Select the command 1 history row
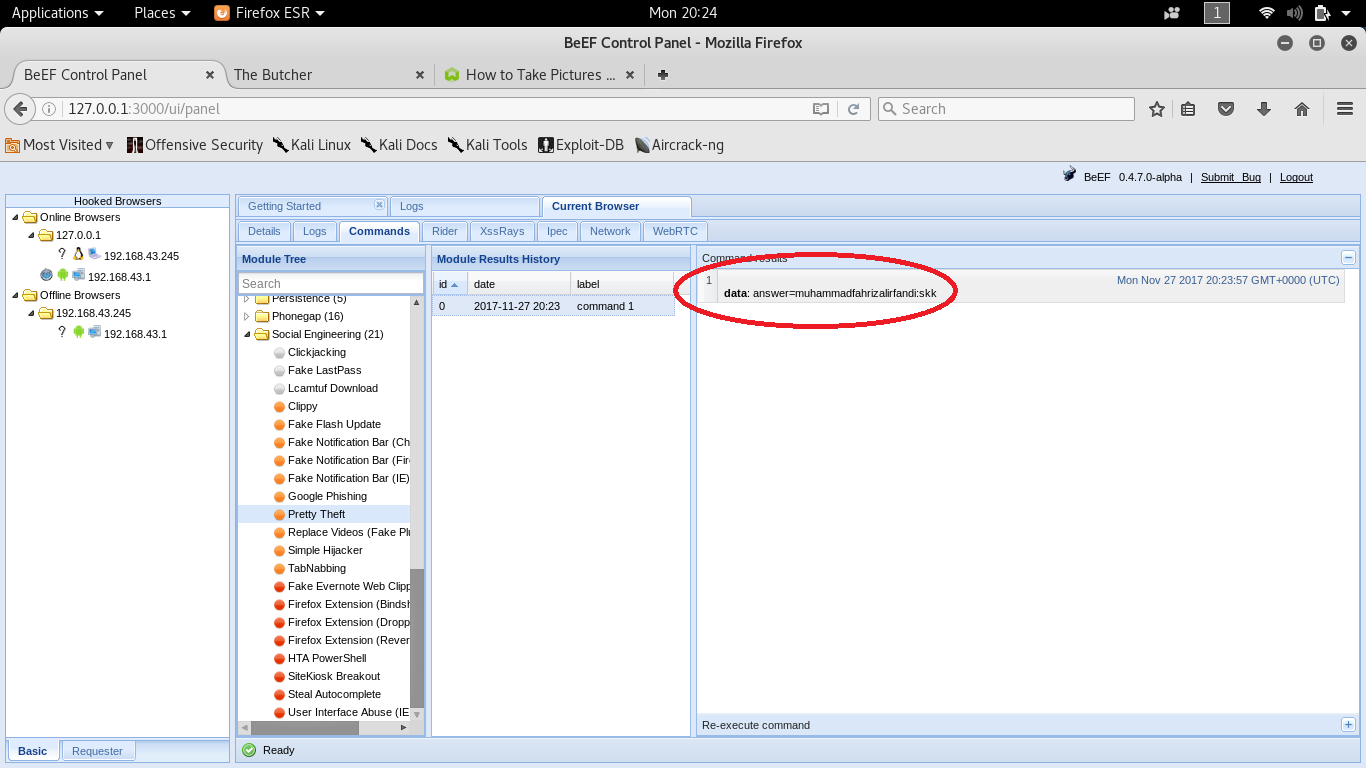This screenshot has width=1366, height=768. click(x=553, y=306)
